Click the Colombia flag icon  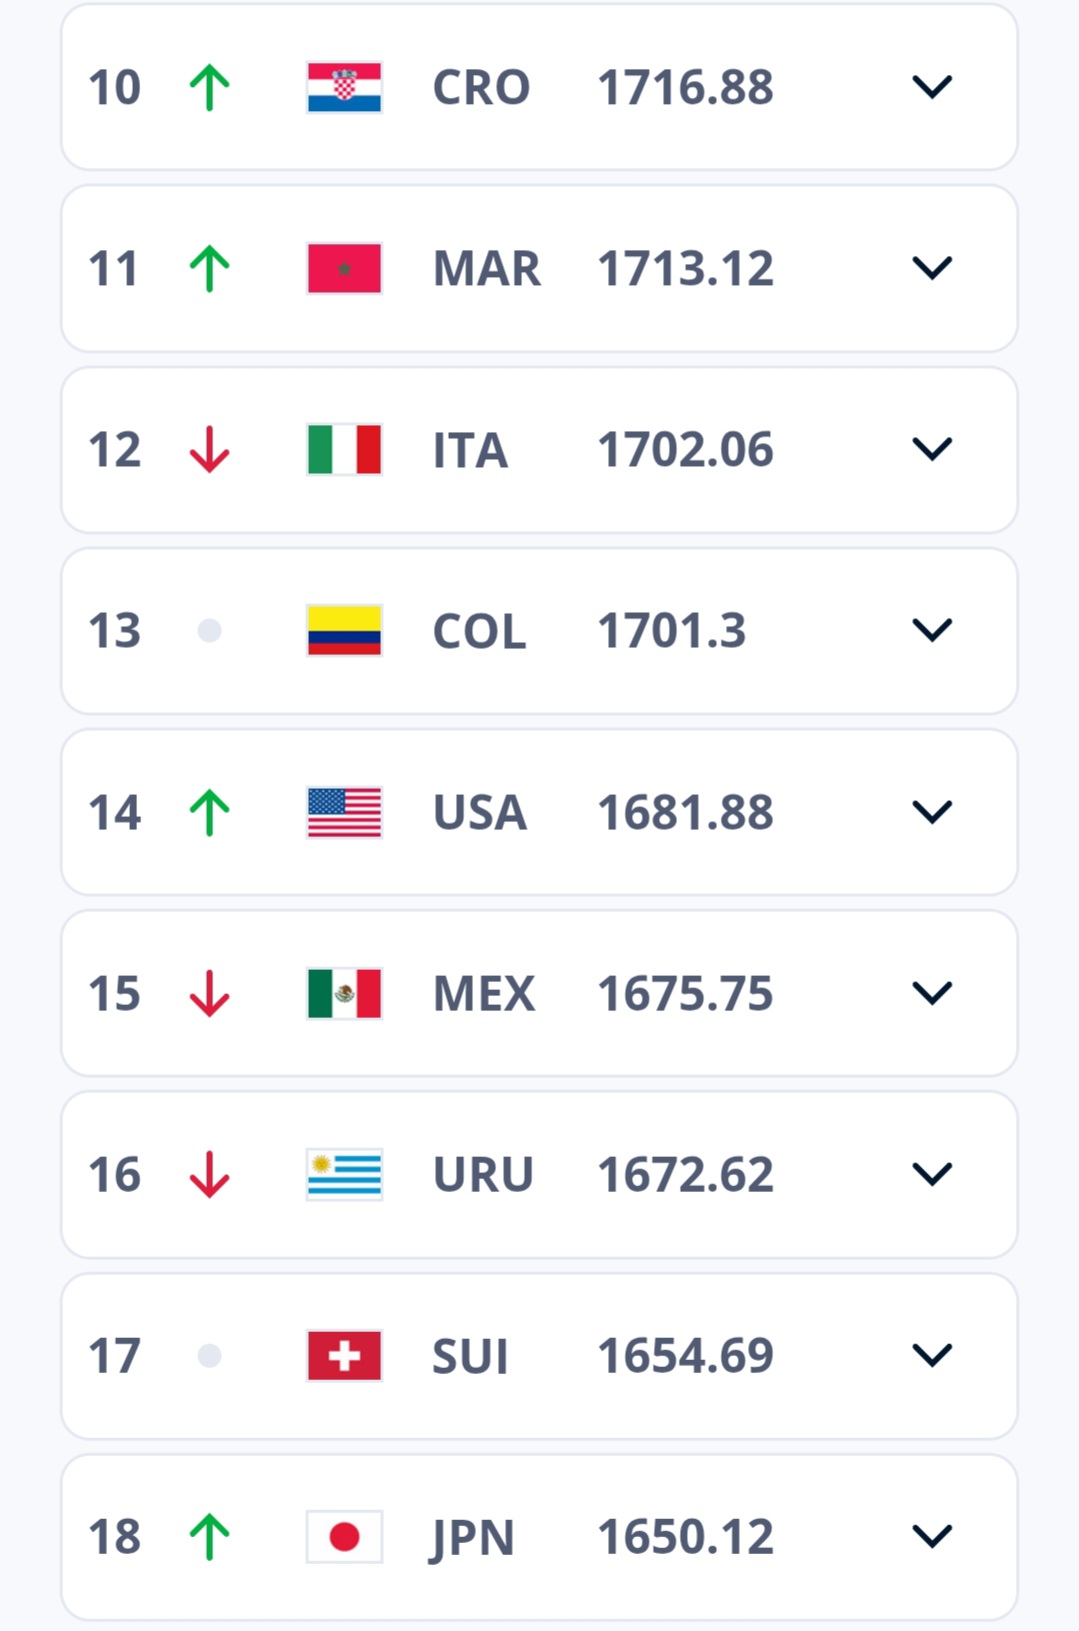(x=344, y=630)
